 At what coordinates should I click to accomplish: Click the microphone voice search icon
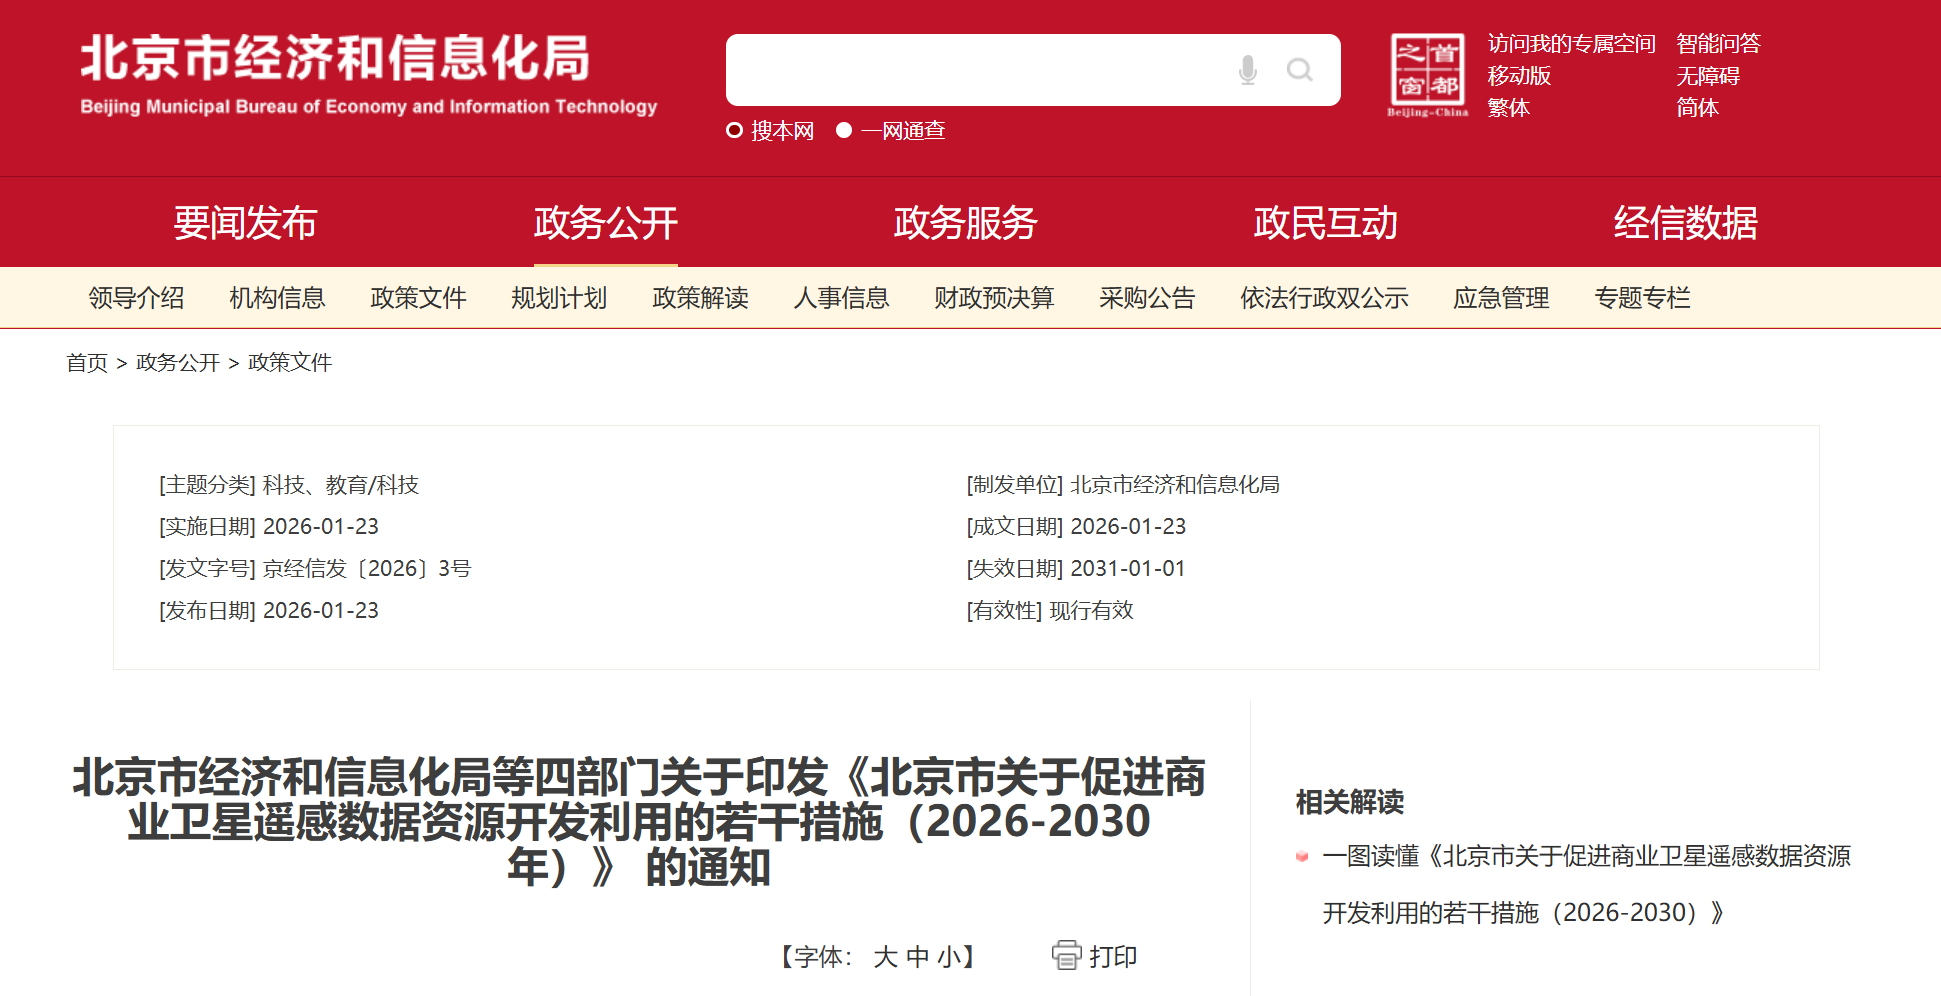click(x=1247, y=70)
